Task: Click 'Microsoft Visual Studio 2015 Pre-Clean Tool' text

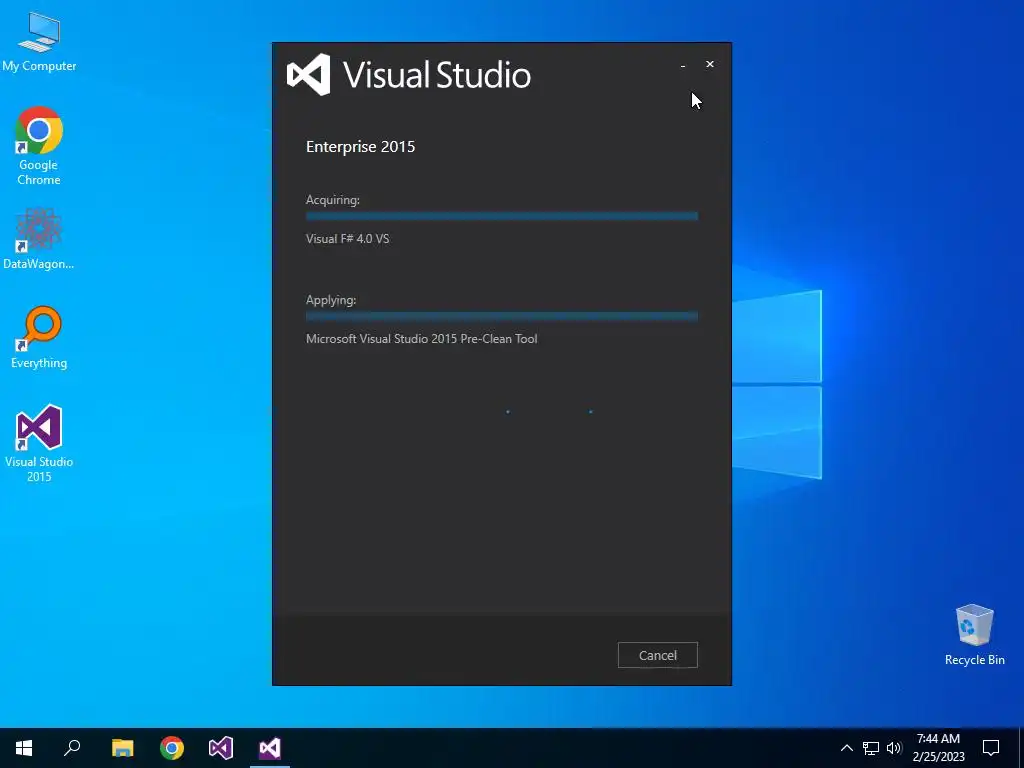Action: pos(422,338)
